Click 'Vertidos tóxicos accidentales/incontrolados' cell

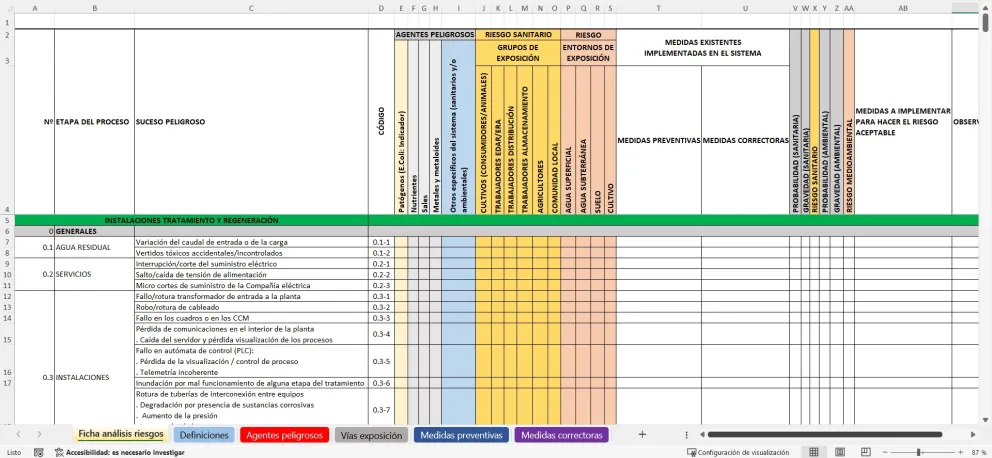coord(251,253)
